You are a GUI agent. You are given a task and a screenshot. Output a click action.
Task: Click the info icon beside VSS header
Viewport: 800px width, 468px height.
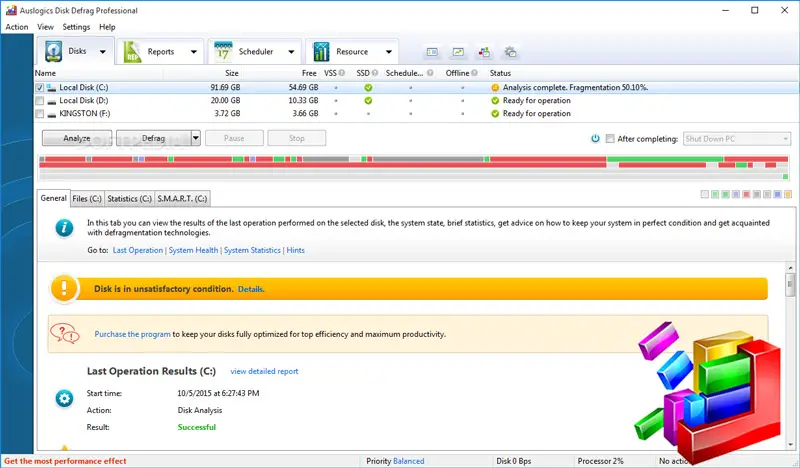[x=341, y=73]
